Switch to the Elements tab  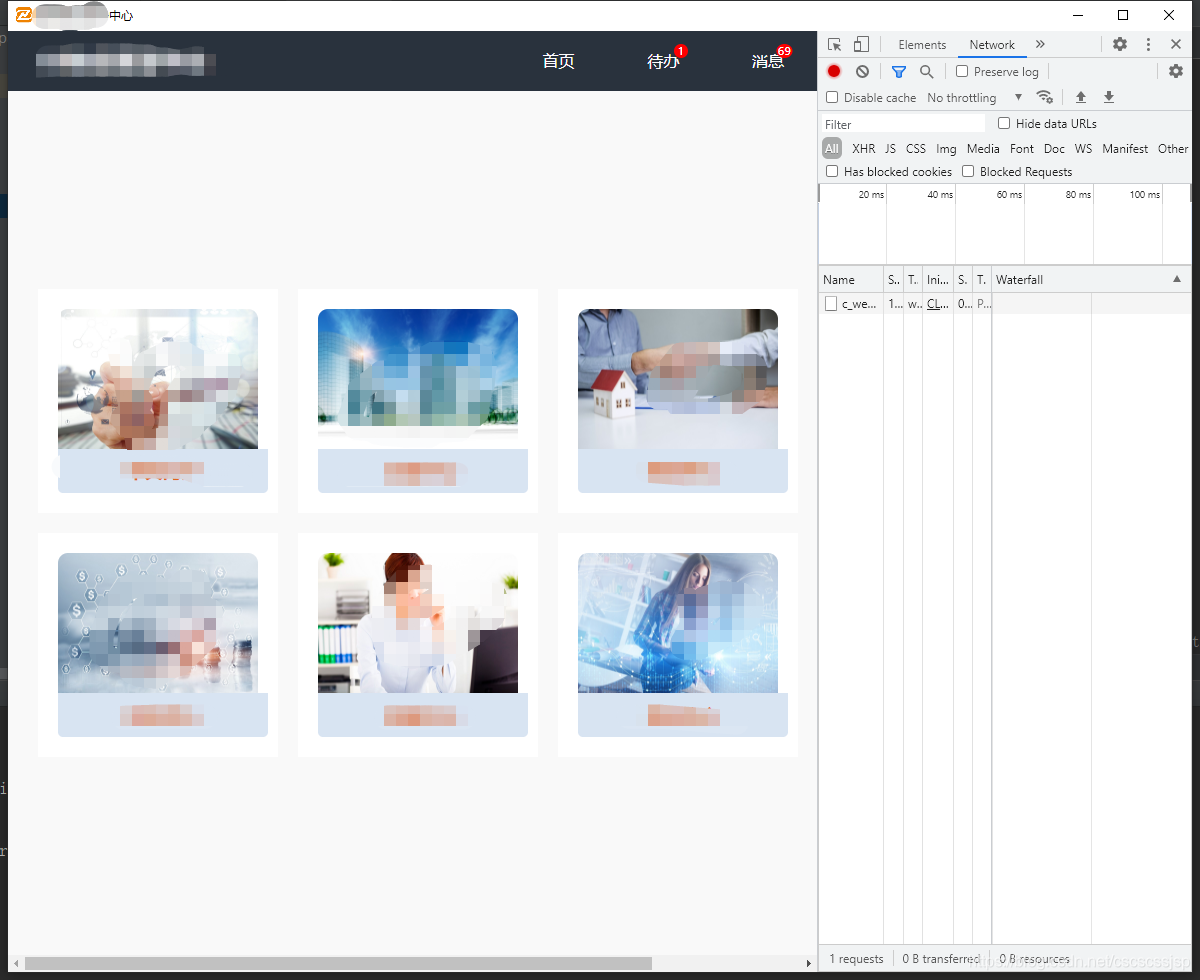click(922, 45)
